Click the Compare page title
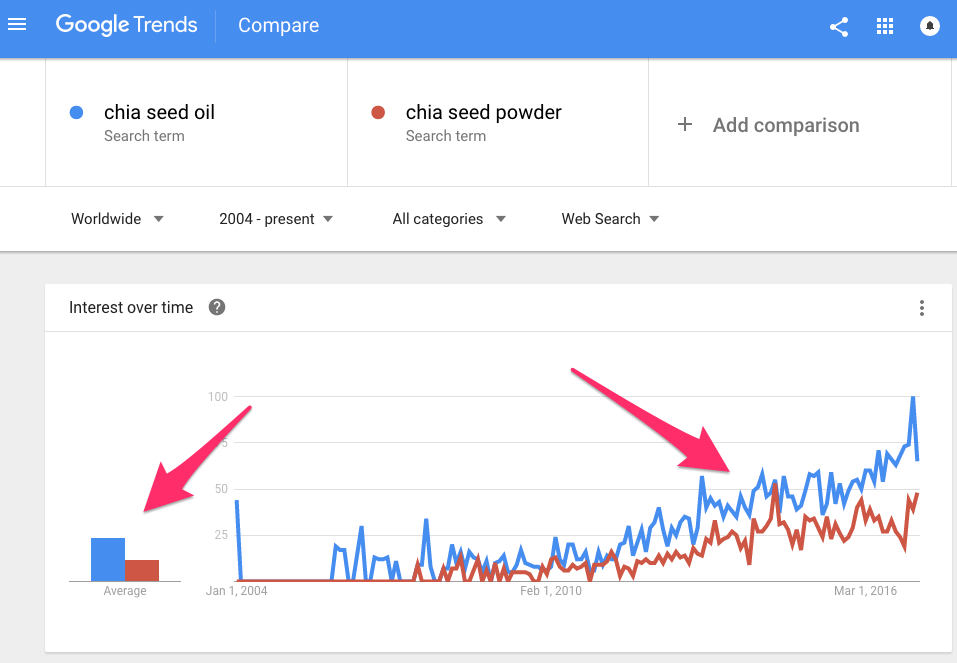Image resolution: width=957 pixels, height=663 pixels. pyautogui.click(x=278, y=26)
